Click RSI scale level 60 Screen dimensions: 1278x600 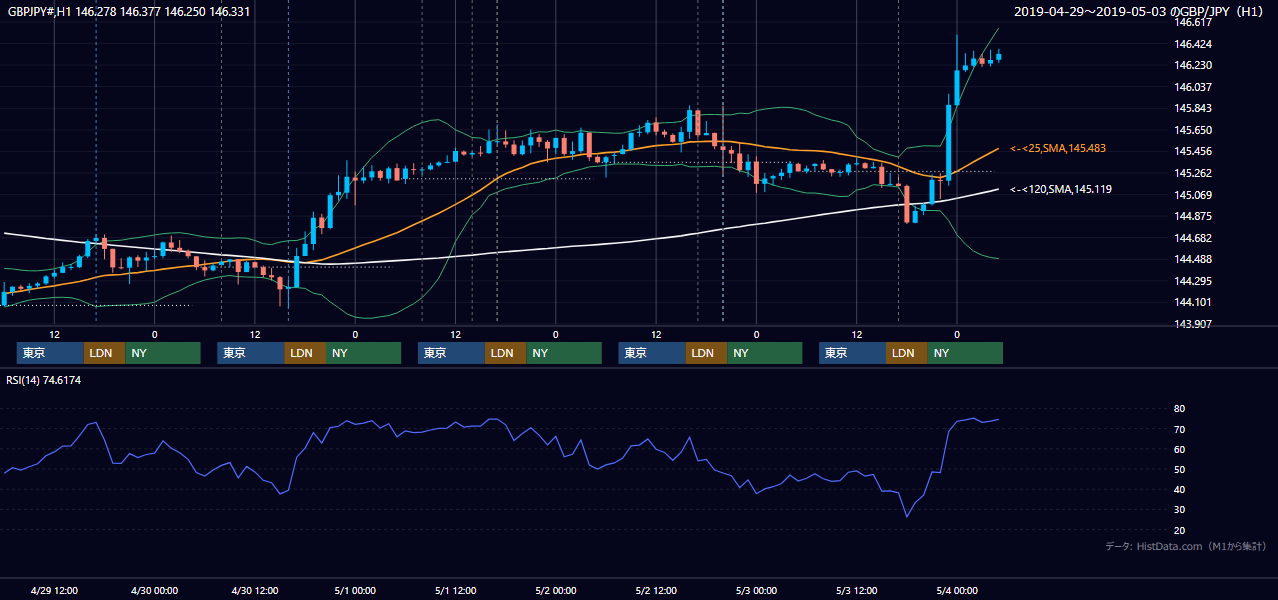(1180, 449)
